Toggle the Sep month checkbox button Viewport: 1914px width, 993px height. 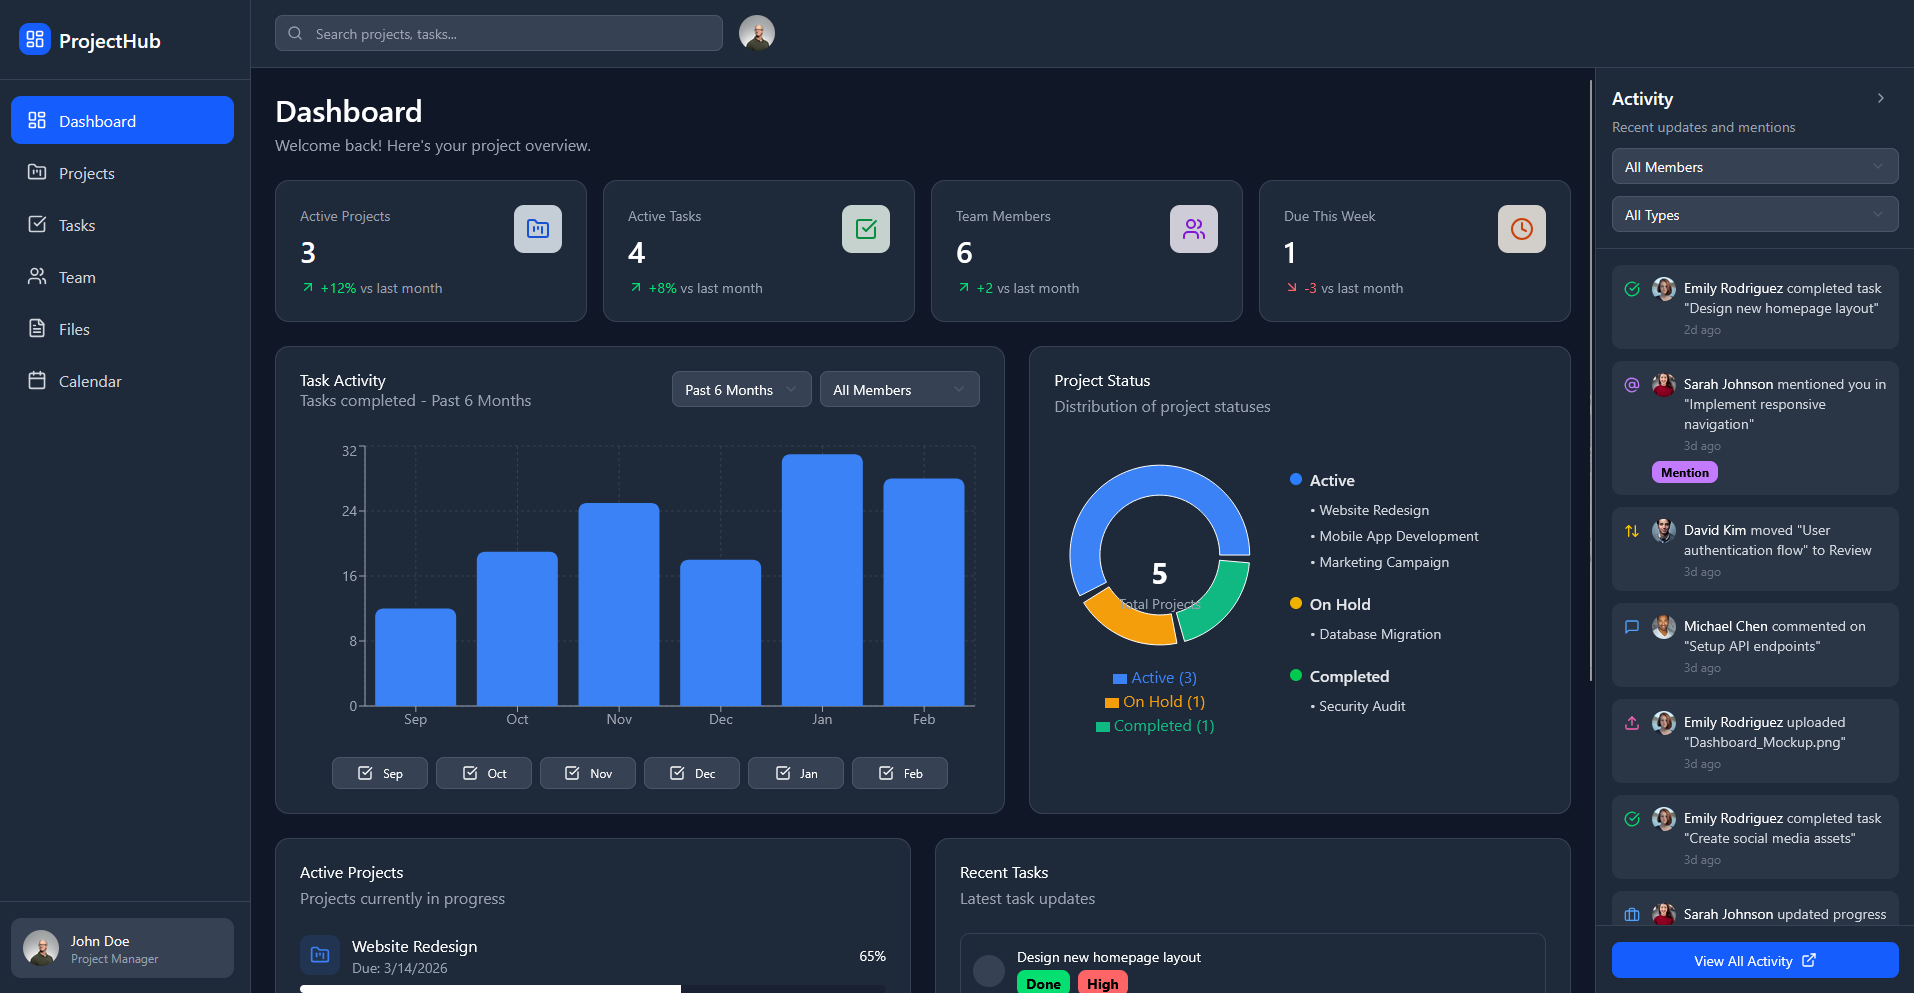coord(380,773)
